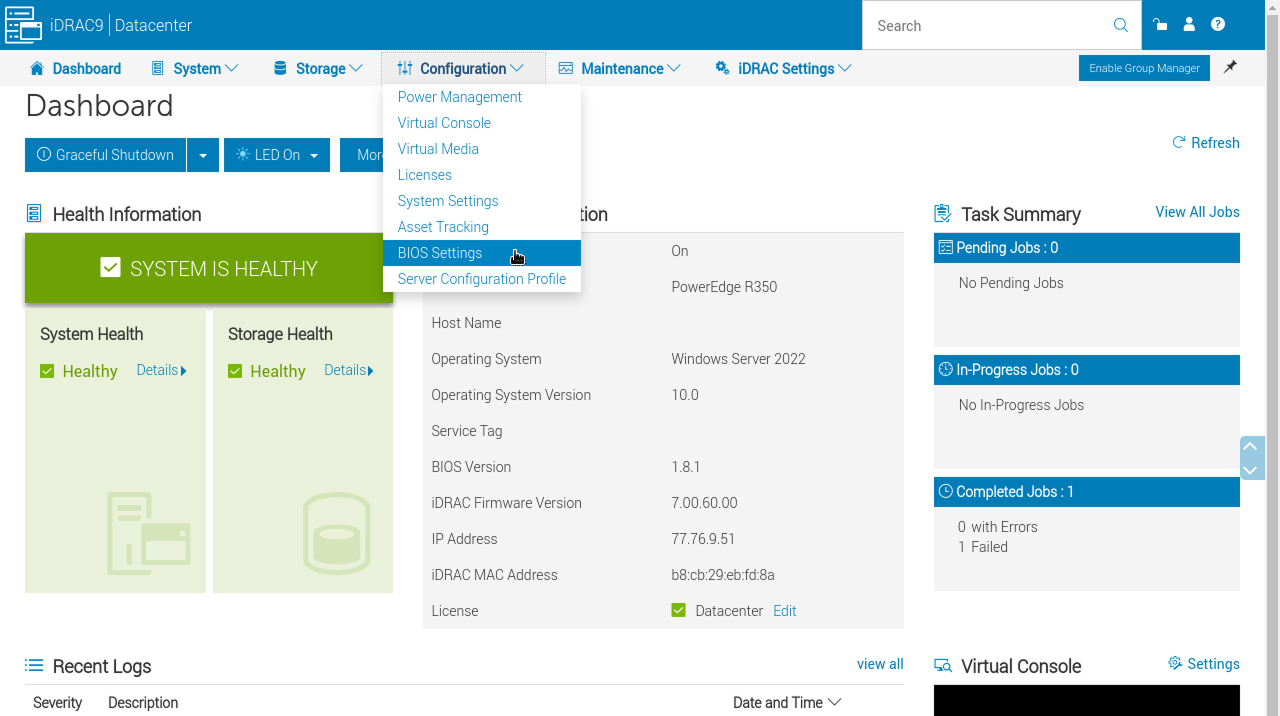1280x716 pixels.
Task: Open the unlock/session icon in header
Action: point(1160,25)
